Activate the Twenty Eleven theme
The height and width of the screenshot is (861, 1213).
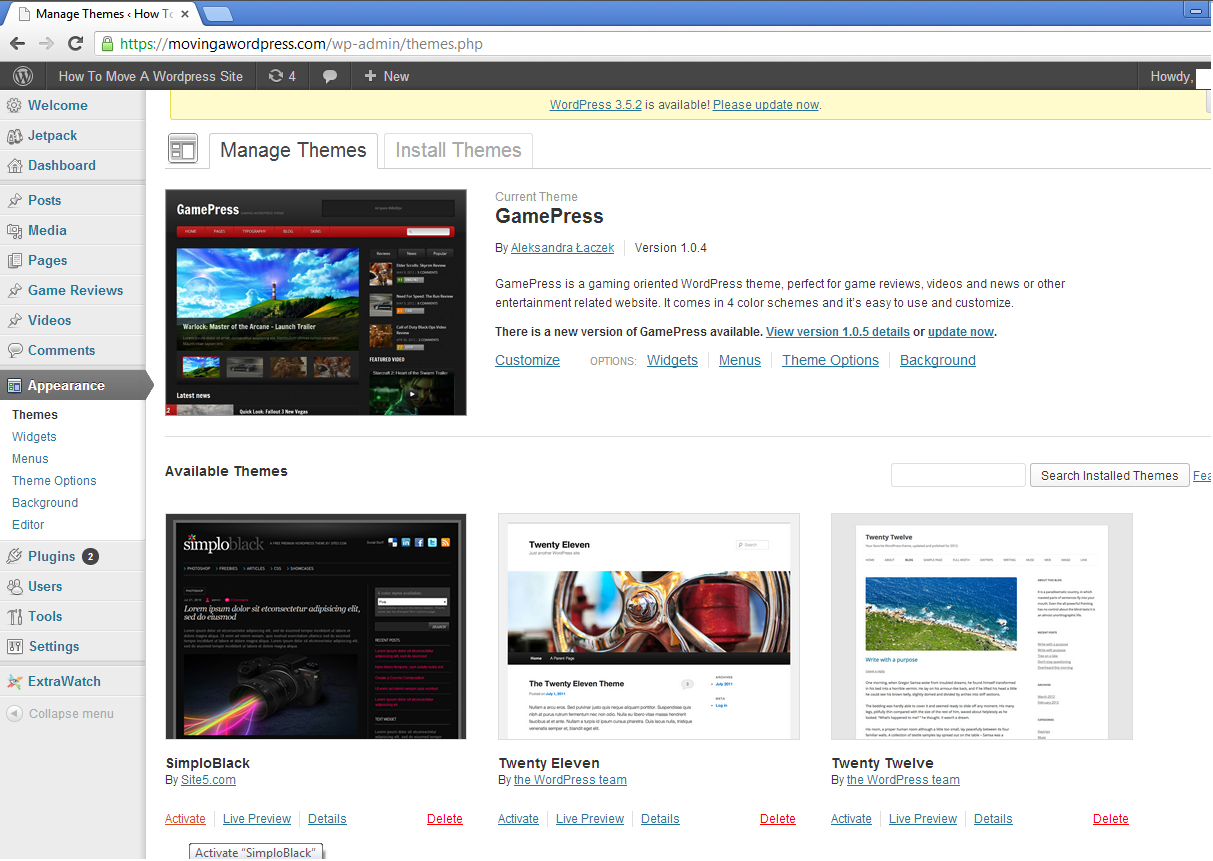(518, 818)
